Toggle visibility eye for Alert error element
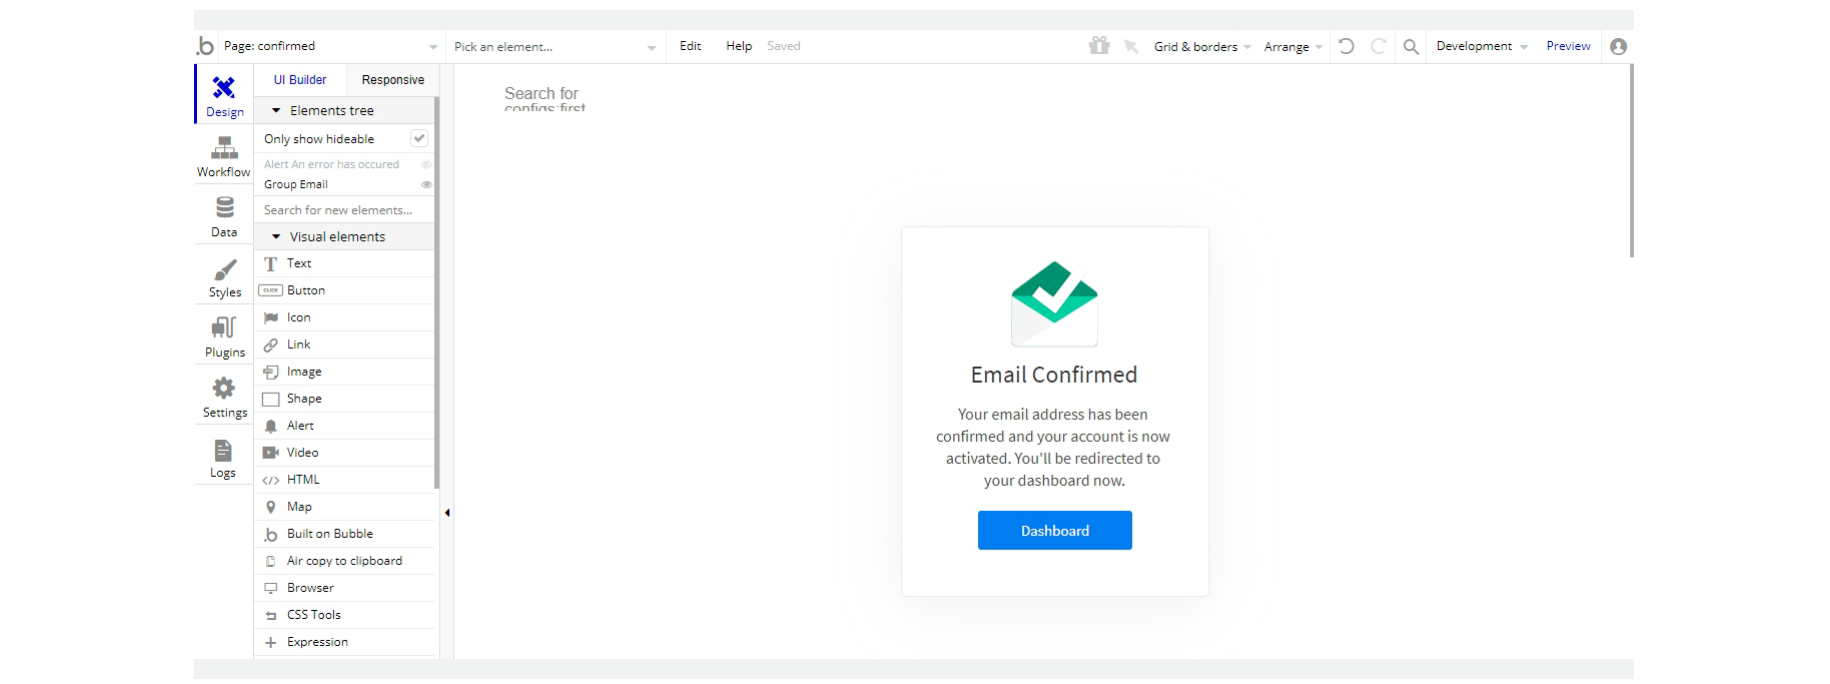The width and height of the screenshot is (1830, 684). [x=427, y=164]
